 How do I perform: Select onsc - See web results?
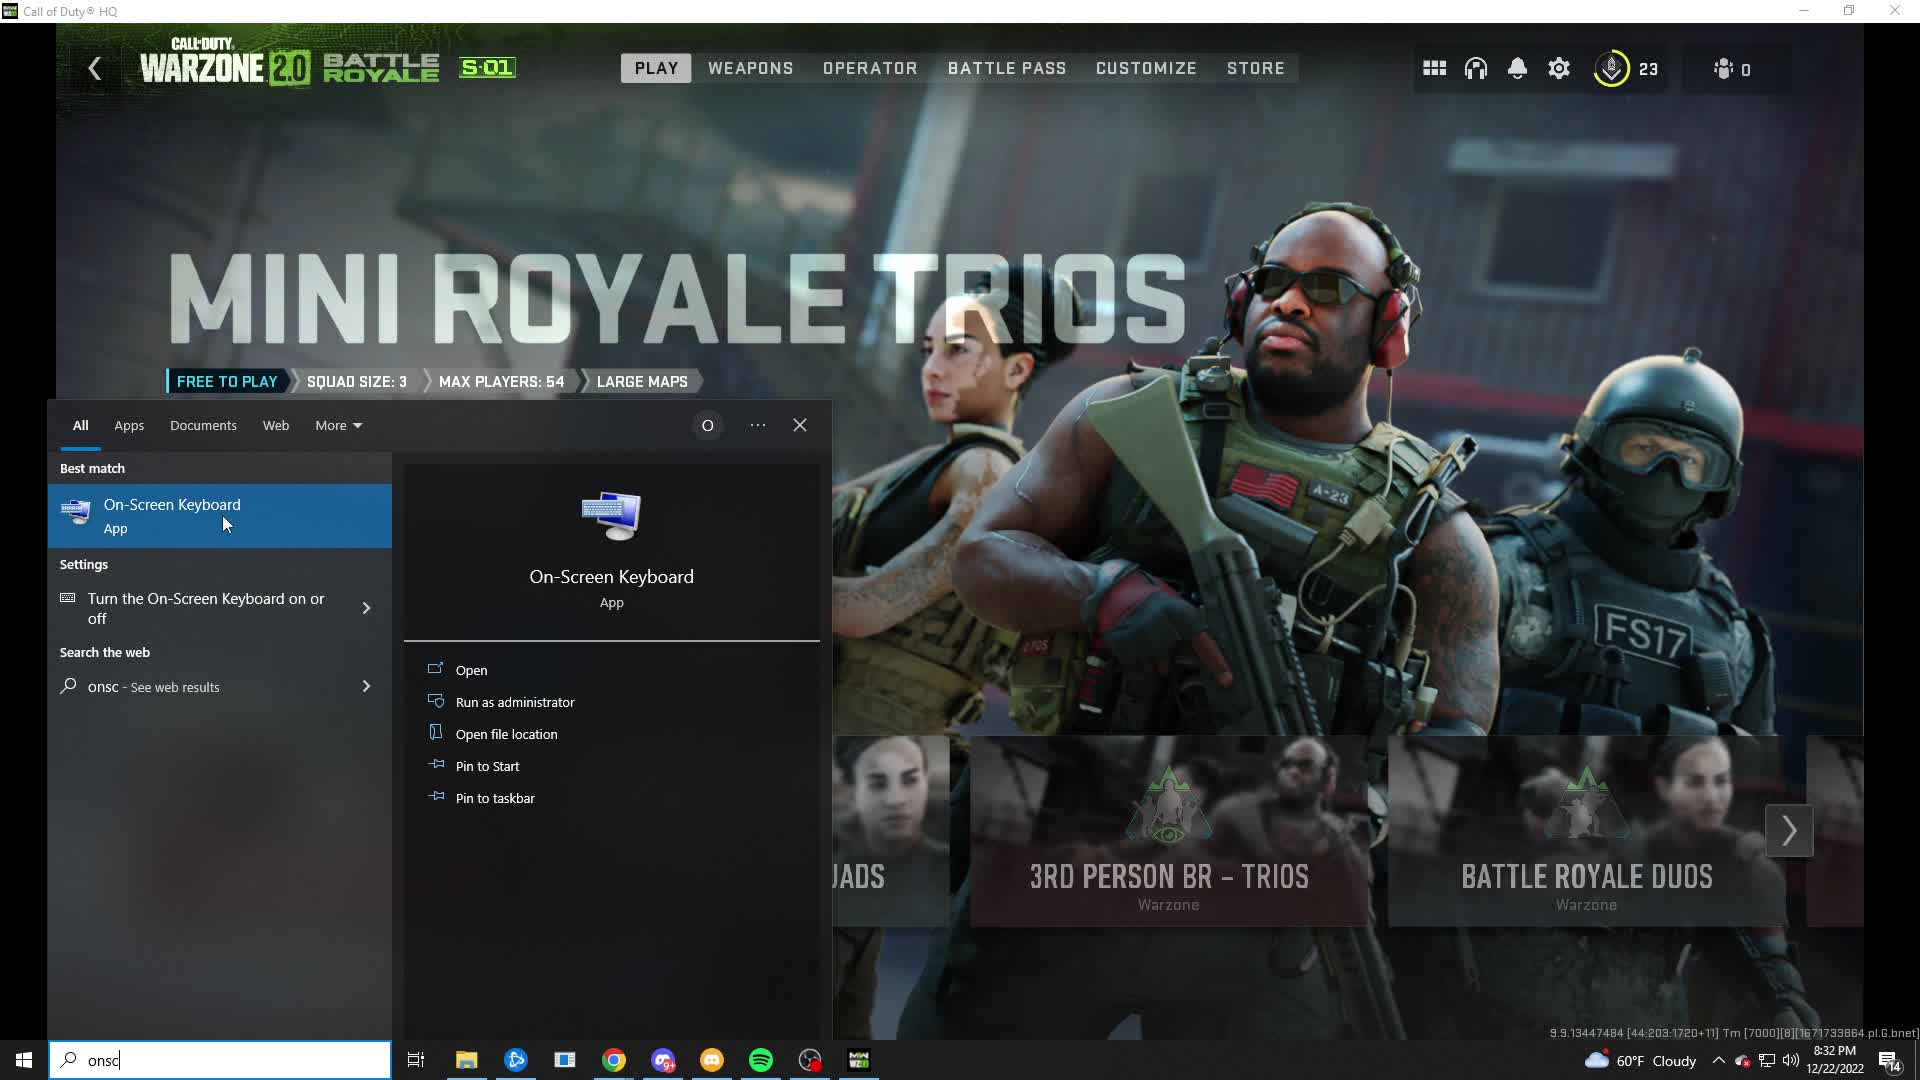(153, 687)
